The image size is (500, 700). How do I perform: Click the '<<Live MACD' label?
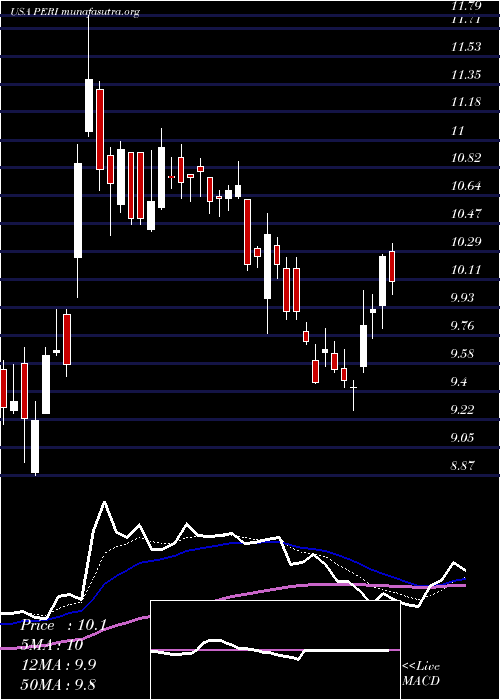(421, 673)
